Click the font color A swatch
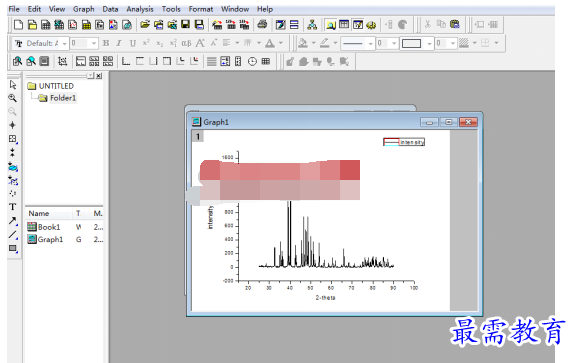 point(270,43)
